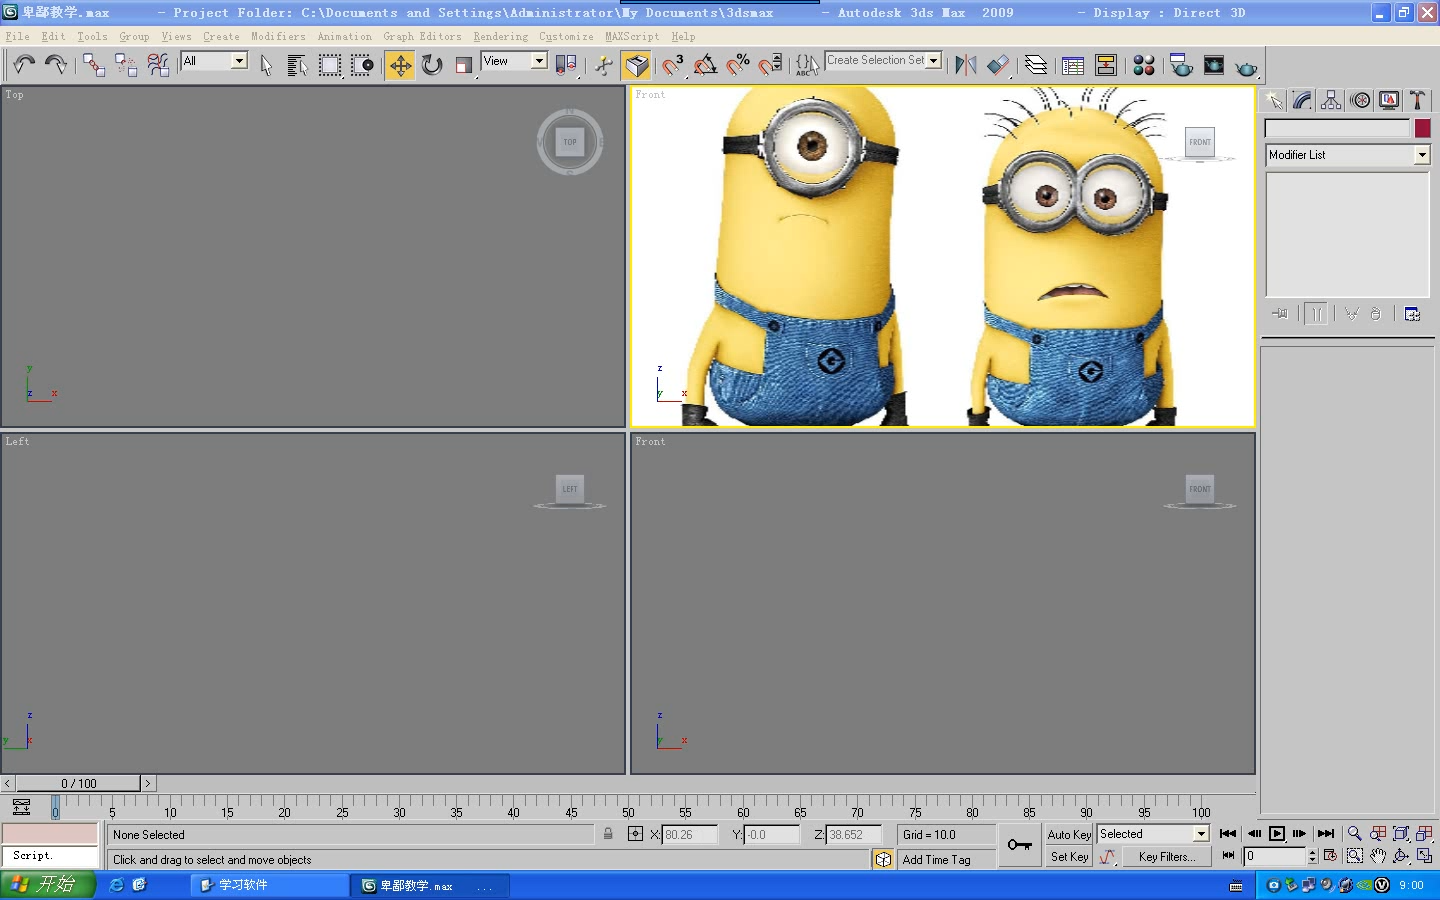The image size is (1440, 900).
Task: Click the Undo arrow icon
Action: pyautogui.click(x=24, y=65)
